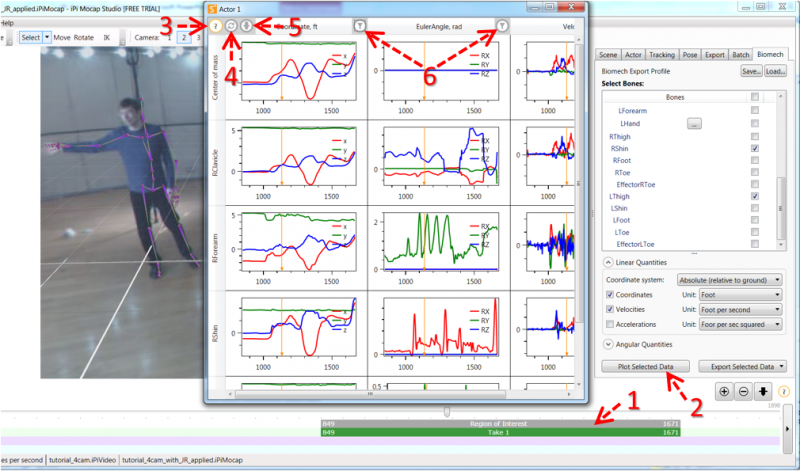The height and width of the screenshot is (471, 800).
Task: Open Export Selected Data dropdown arrow
Action: 781,366
